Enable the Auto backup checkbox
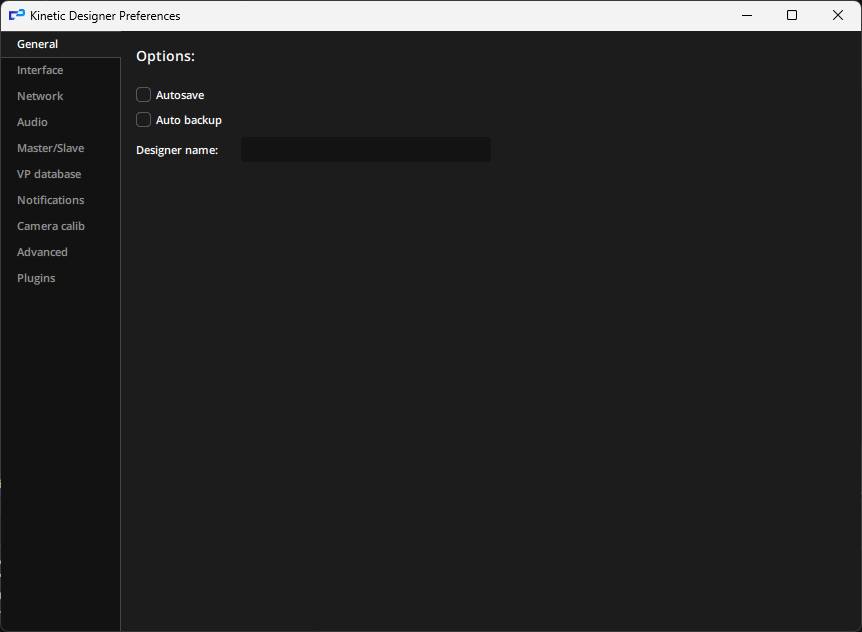This screenshot has width=862, height=632. (x=143, y=119)
